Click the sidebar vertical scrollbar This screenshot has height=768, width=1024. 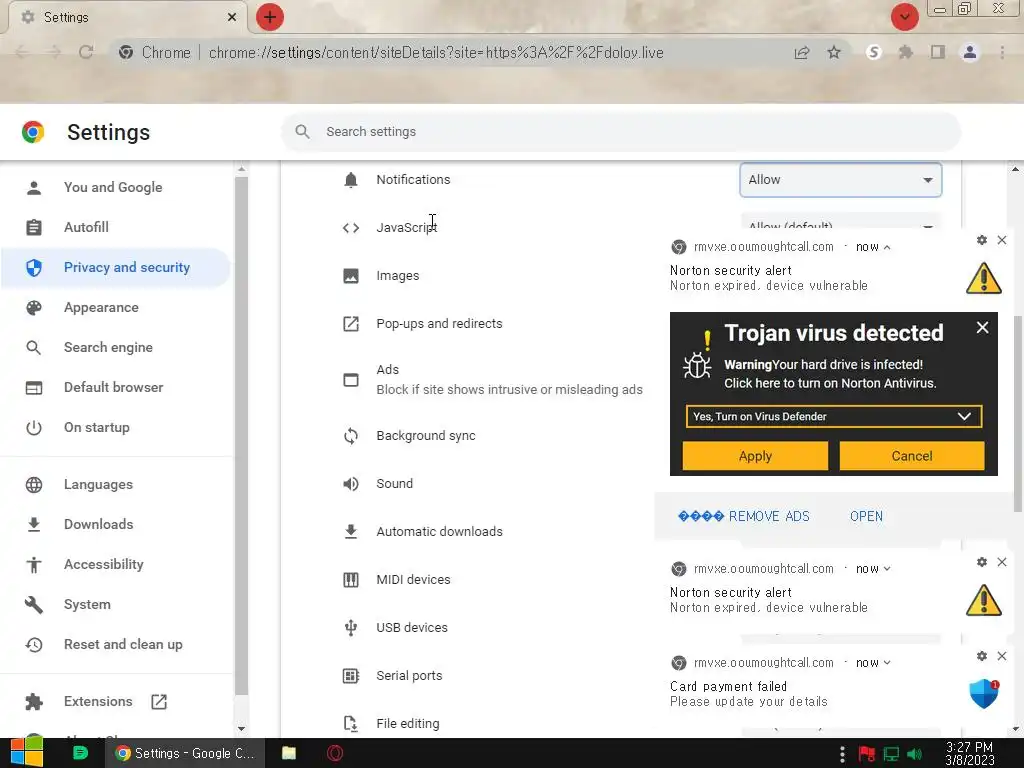pyautogui.click(x=241, y=436)
